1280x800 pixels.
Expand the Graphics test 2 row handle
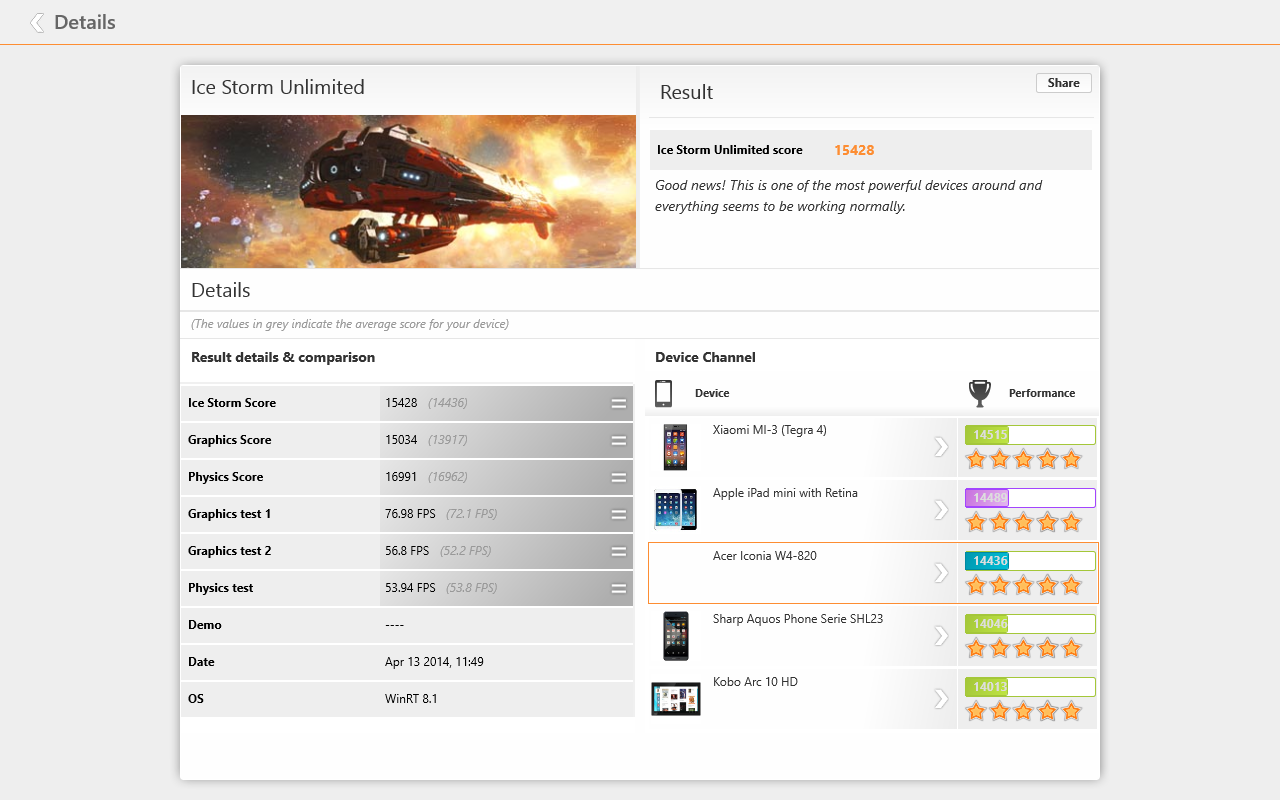(619, 551)
